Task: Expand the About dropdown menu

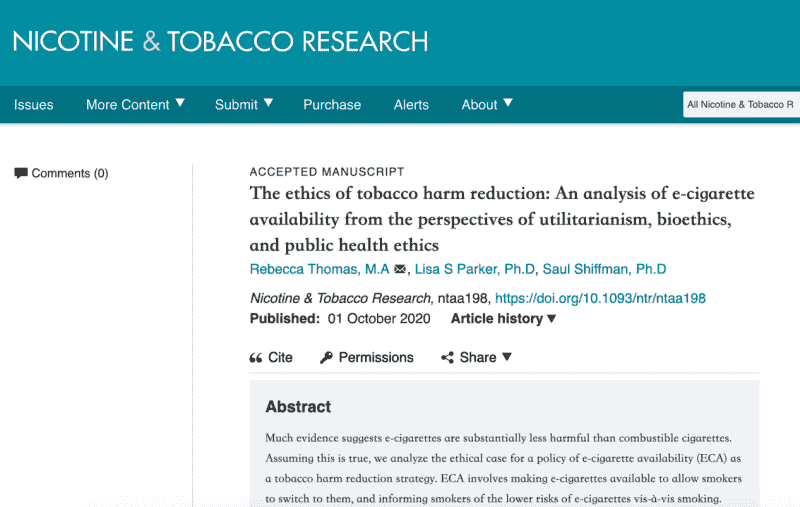Action: [x=487, y=105]
